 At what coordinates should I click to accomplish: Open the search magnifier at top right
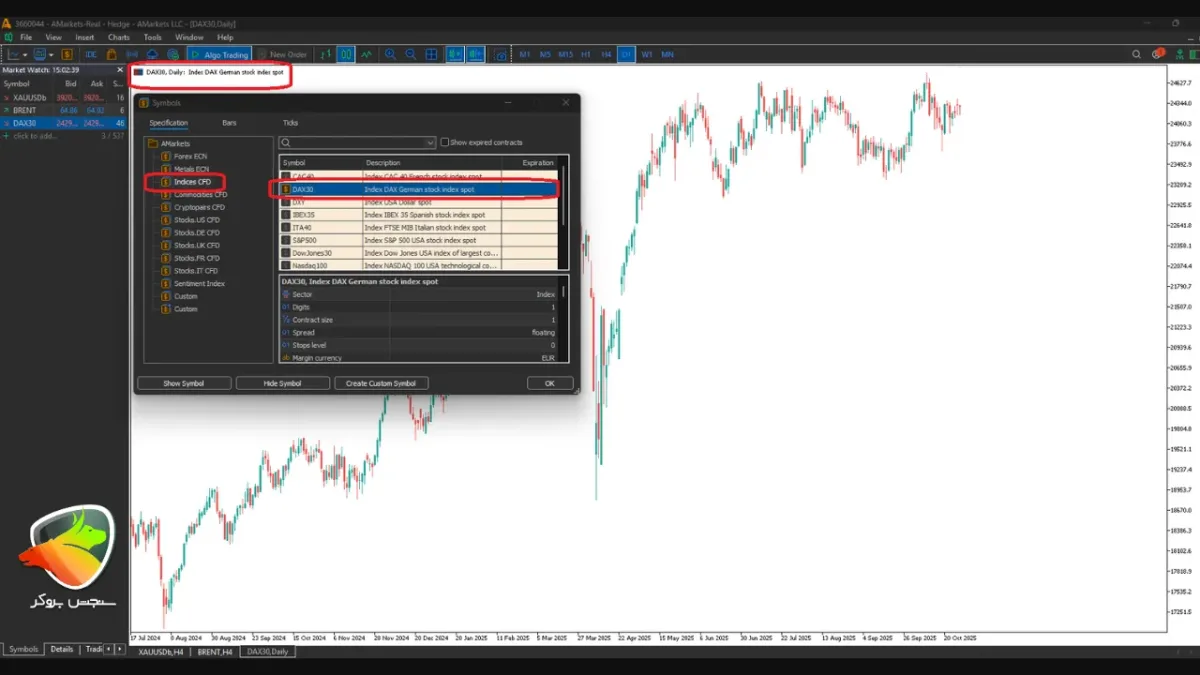[x=1138, y=54]
